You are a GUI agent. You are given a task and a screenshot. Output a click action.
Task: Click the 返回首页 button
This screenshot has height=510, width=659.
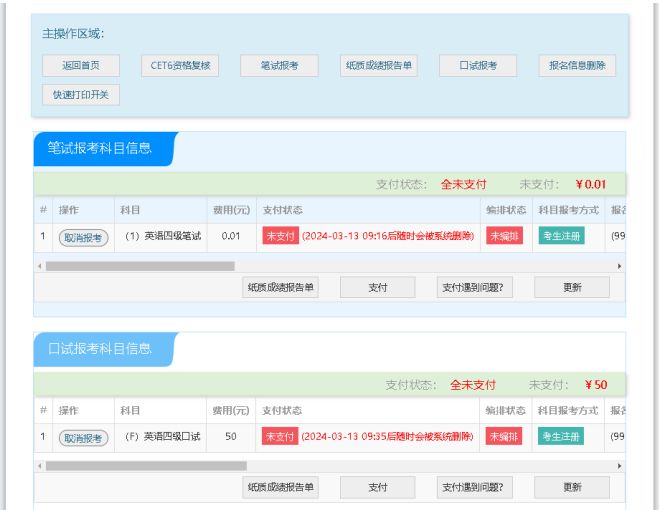81,66
